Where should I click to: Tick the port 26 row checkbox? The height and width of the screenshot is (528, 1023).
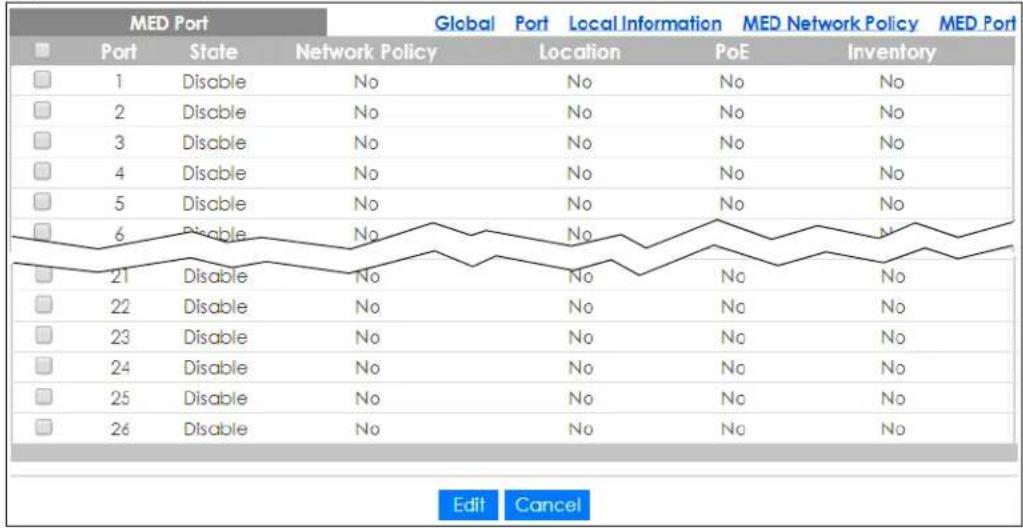43,427
